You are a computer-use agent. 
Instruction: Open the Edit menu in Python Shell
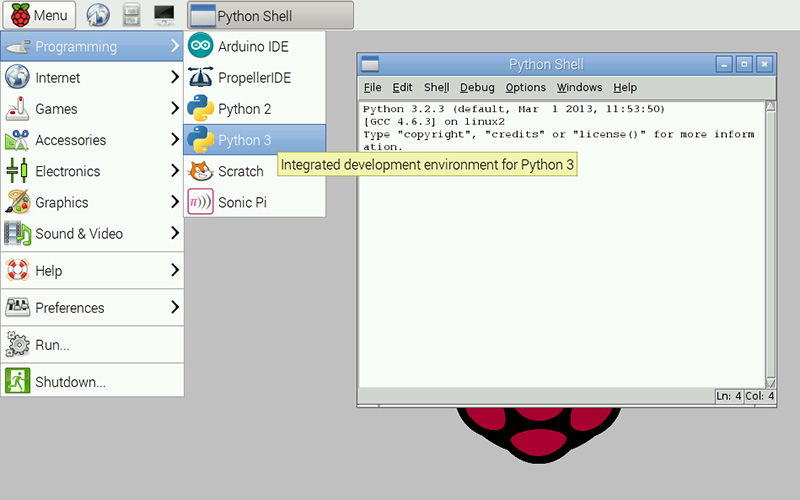402,88
